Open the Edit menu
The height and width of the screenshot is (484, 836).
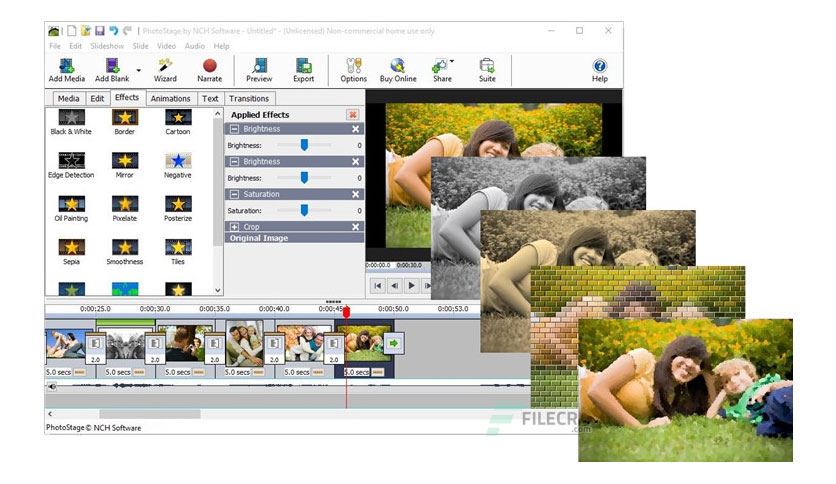[76, 46]
